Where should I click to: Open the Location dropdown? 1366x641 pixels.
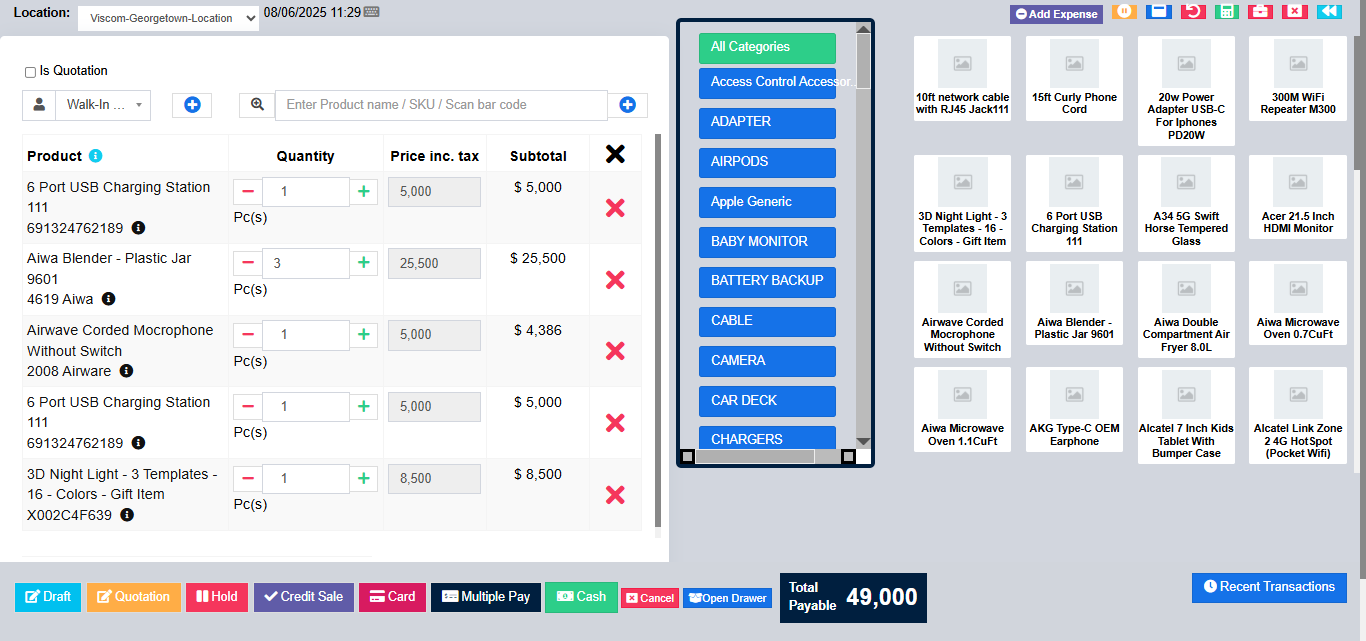click(x=168, y=18)
